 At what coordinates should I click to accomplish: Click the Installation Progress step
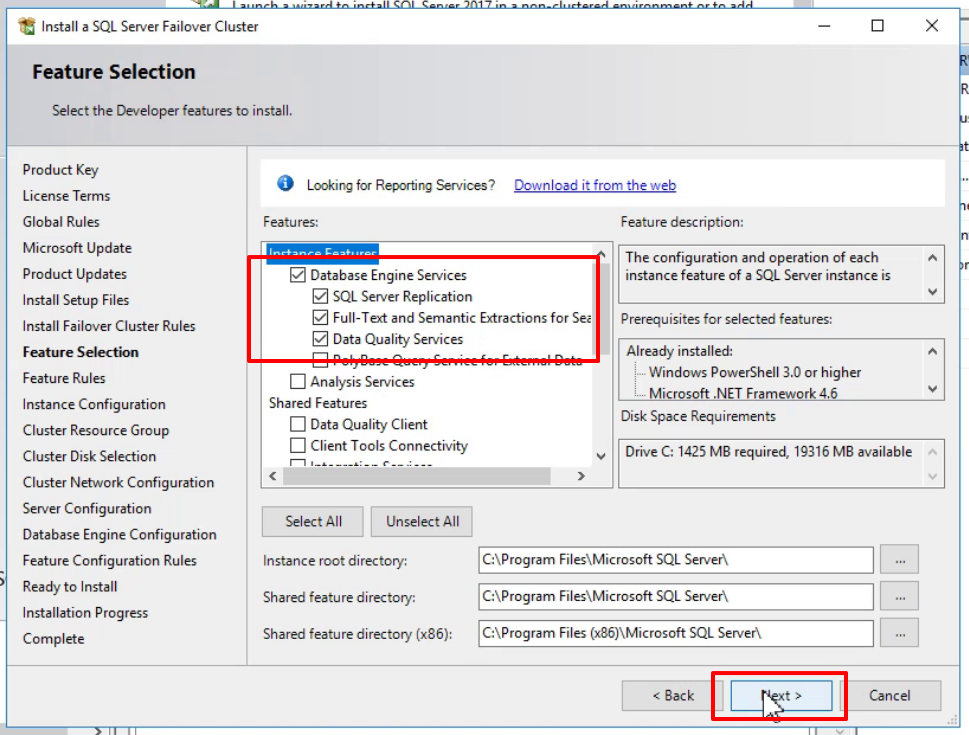pos(85,613)
